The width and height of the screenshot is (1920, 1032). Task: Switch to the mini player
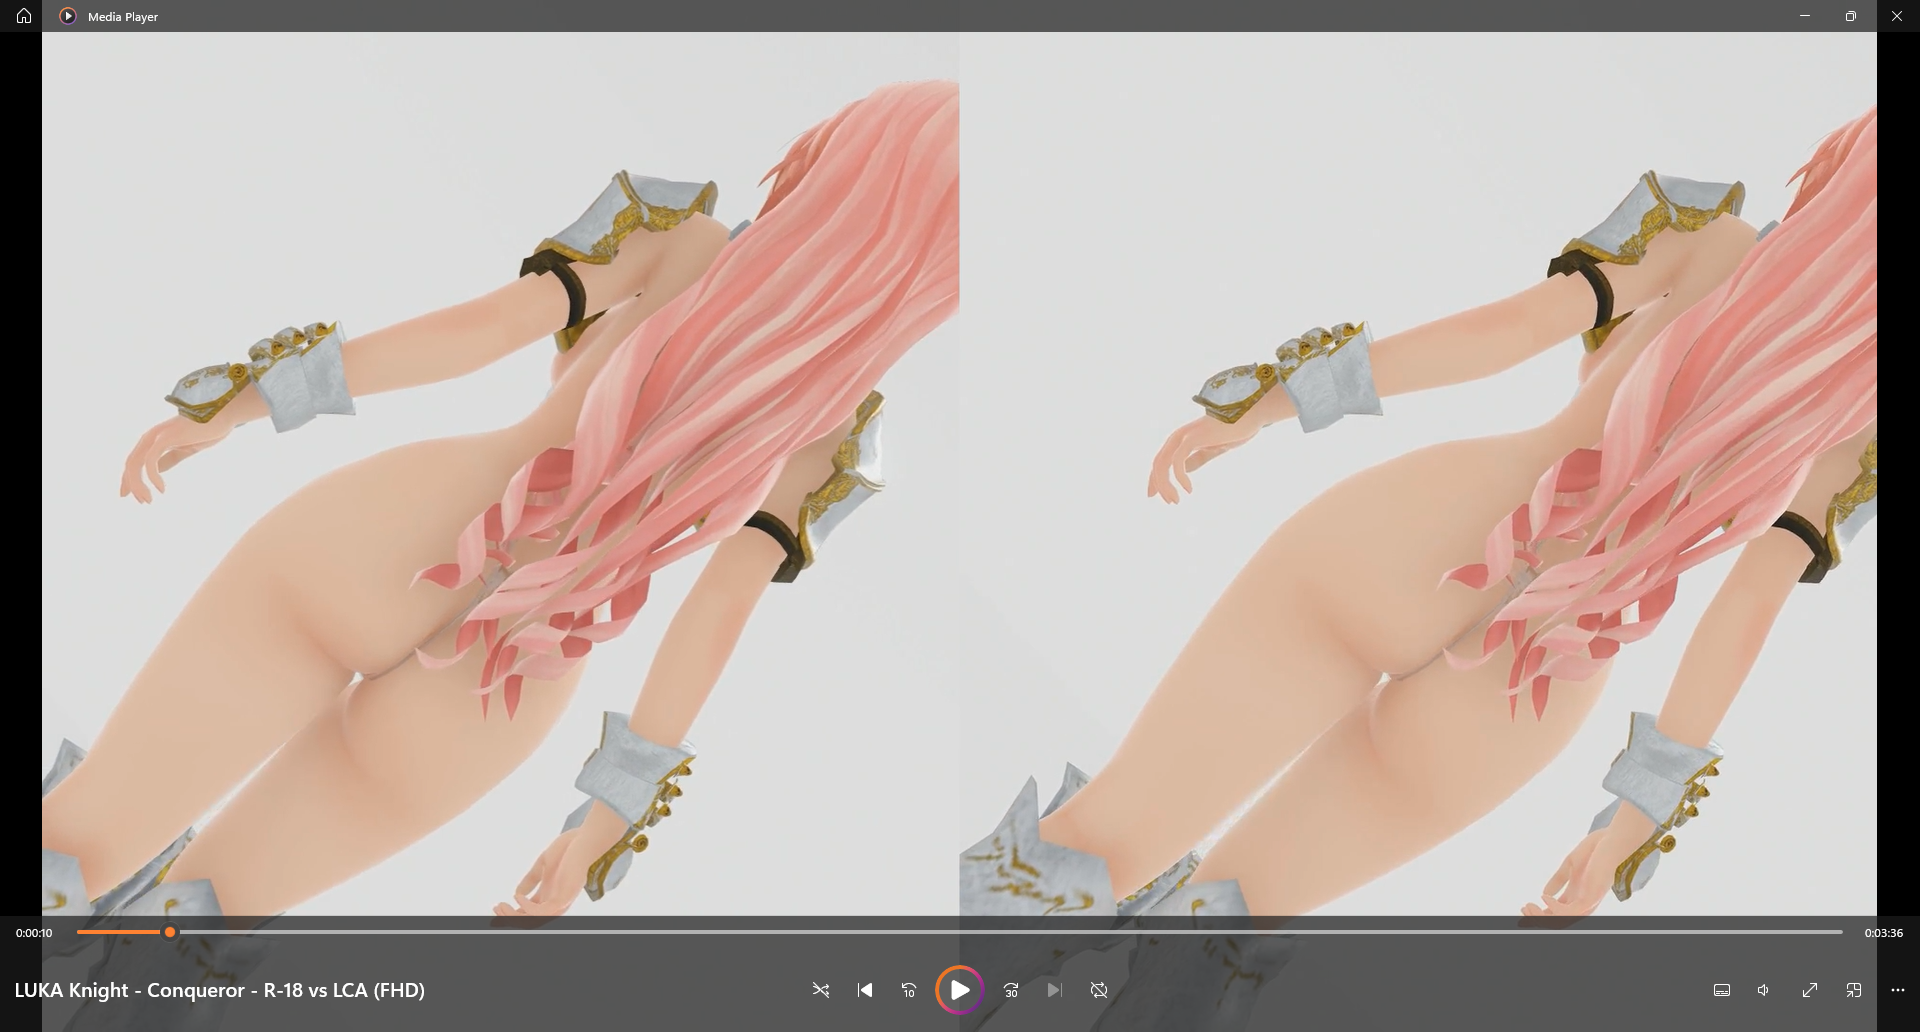[x=1854, y=990]
